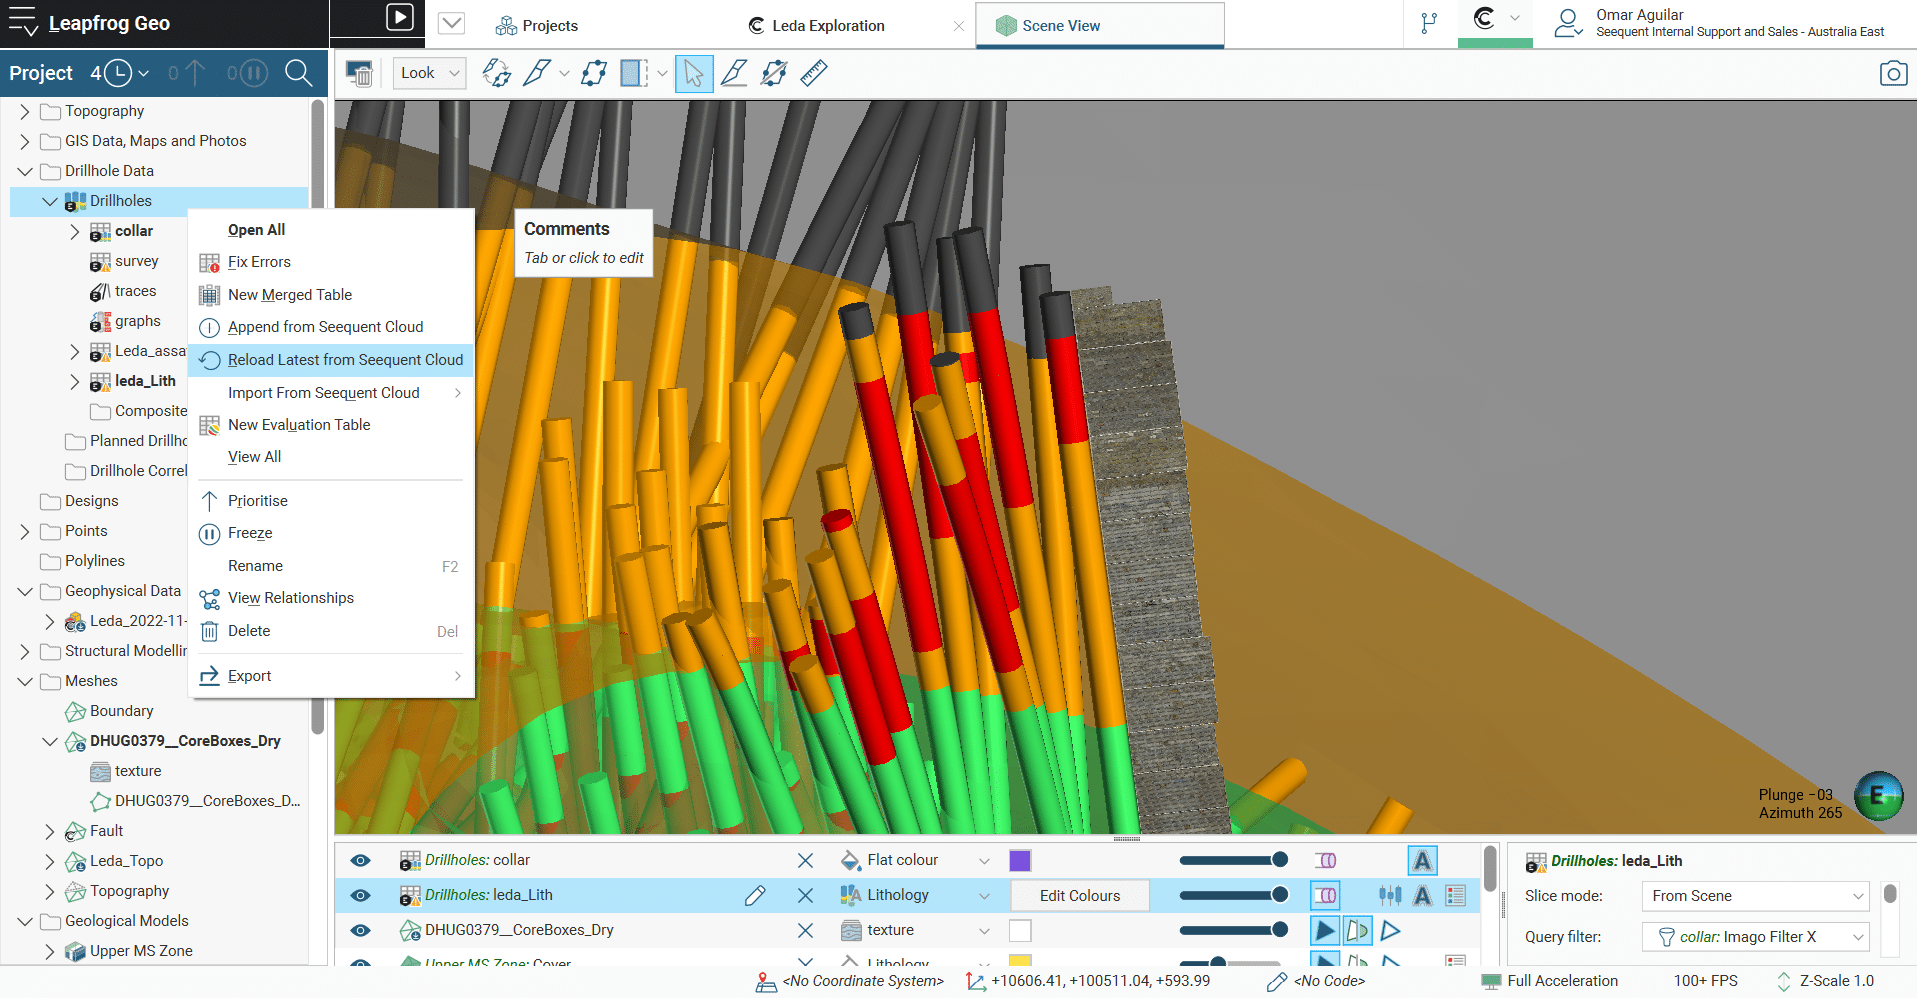Pick the ruler measurement tool
Image resolution: width=1917 pixels, height=998 pixels.
pyautogui.click(x=814, y=73)
